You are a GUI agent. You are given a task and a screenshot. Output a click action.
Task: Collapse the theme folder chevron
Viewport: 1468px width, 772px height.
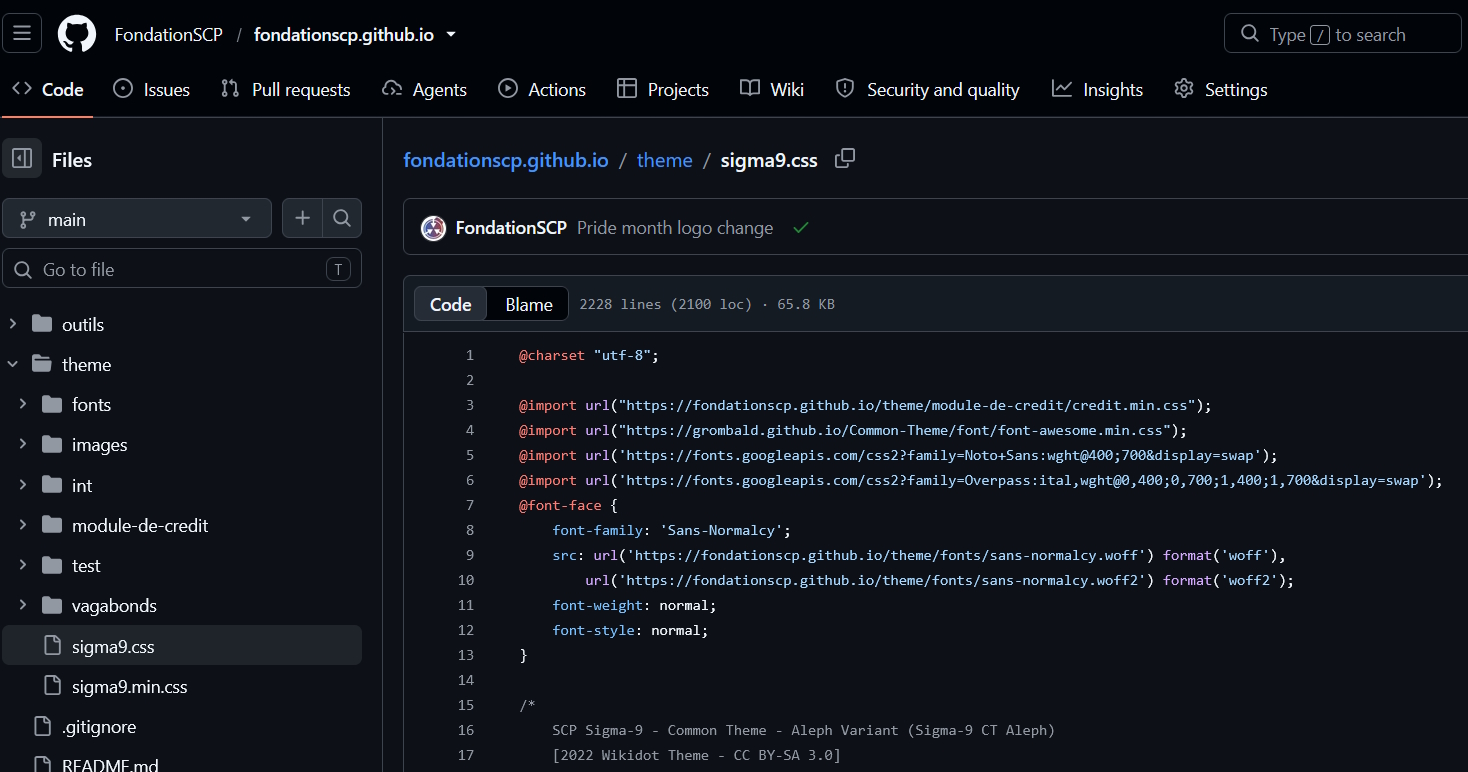[13, 364]
